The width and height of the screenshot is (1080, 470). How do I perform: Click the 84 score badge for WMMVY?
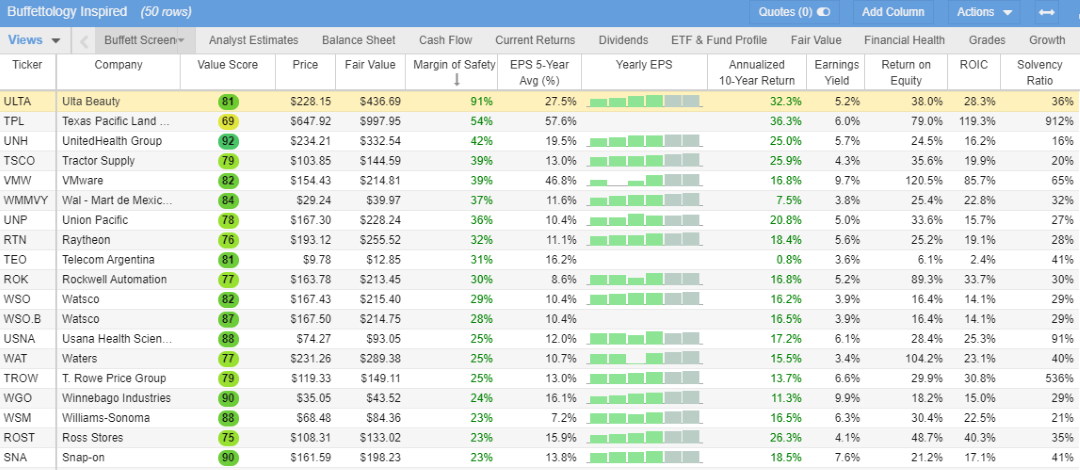click(228, 201)
